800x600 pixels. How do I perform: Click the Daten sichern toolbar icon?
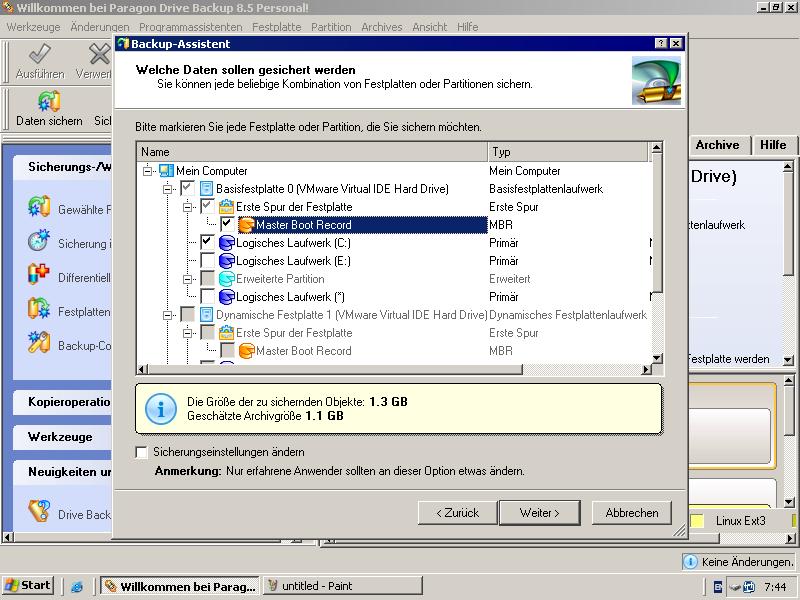(x=49, y=102)
